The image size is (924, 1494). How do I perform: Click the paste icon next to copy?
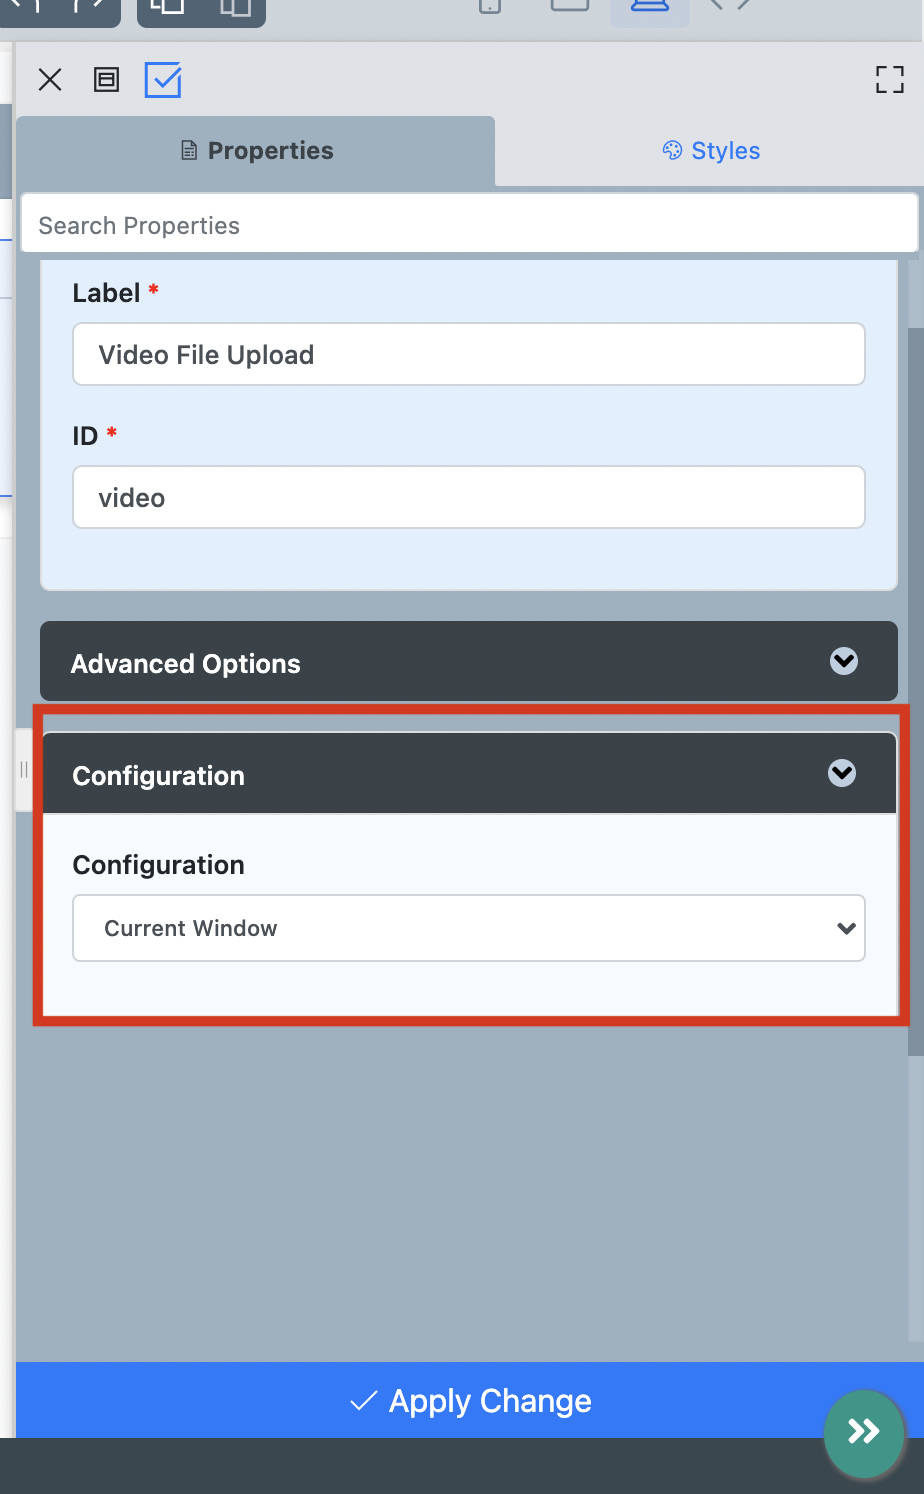point(235,8)
